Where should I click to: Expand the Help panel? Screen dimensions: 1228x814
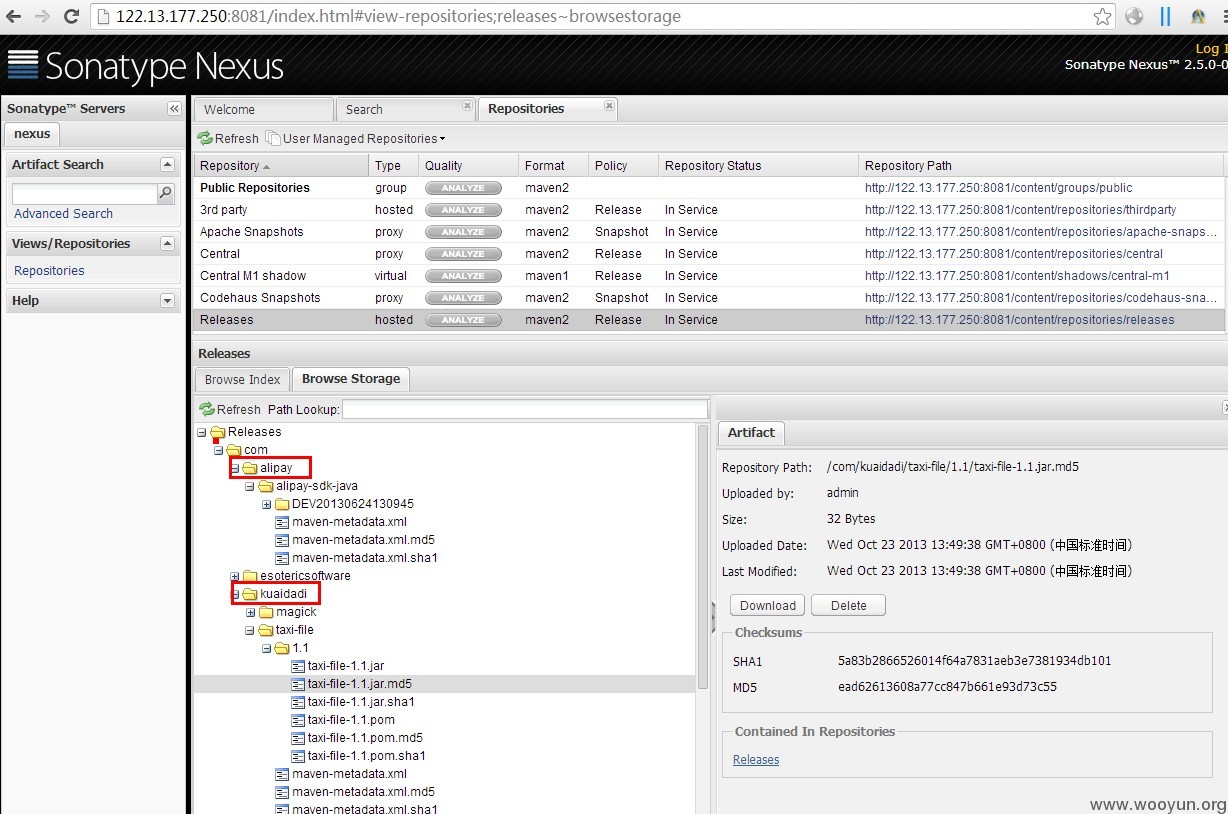[167, 300]
